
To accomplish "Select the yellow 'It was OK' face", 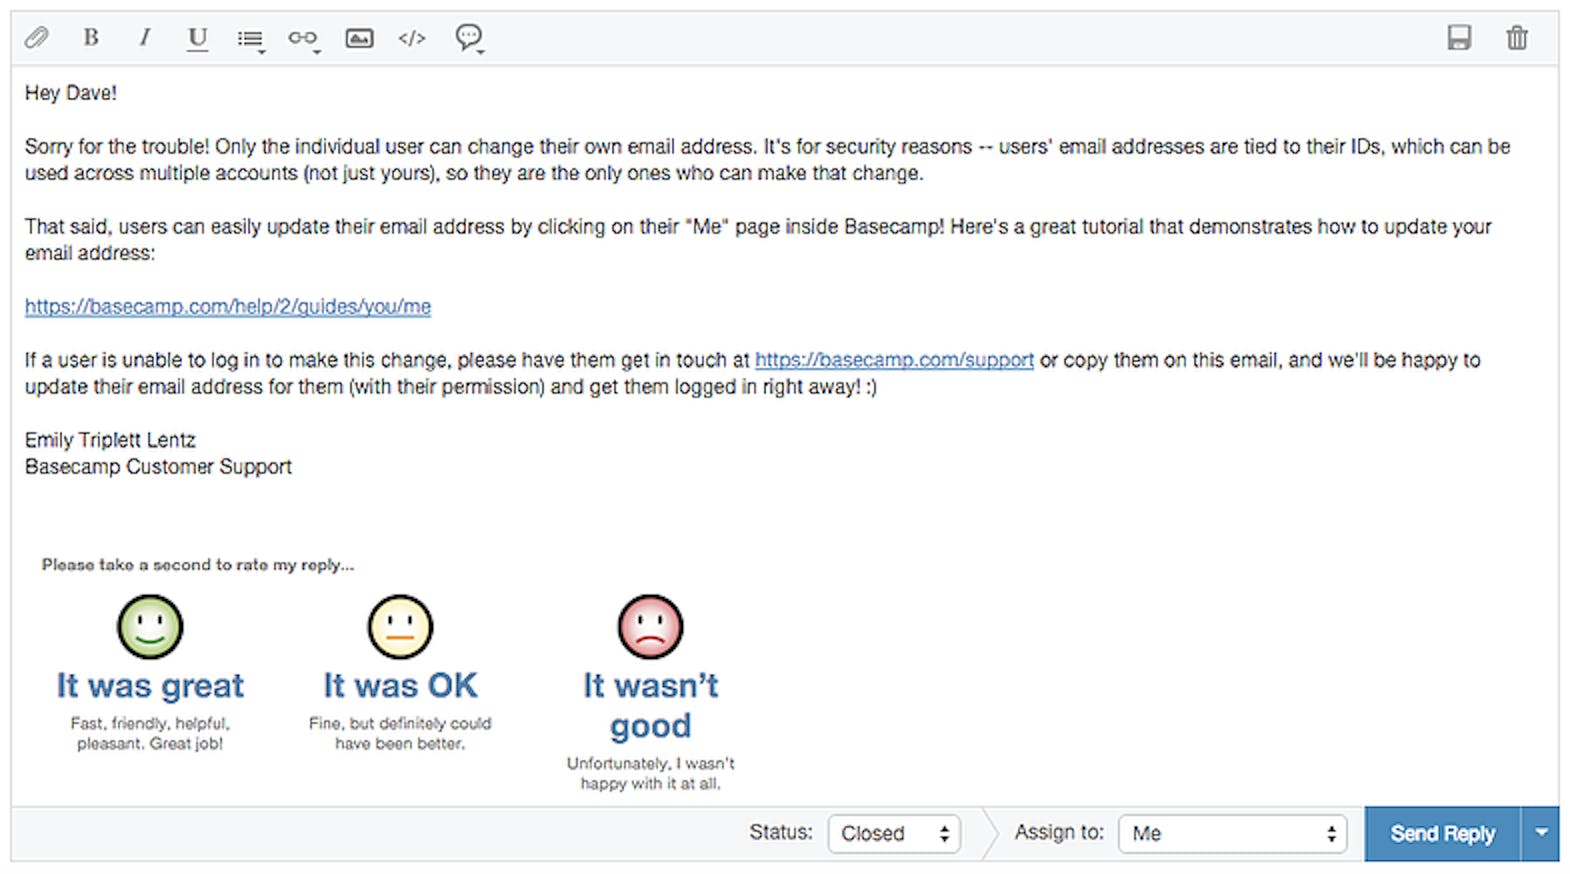I will pyautogui.click(x=400, y=627).
